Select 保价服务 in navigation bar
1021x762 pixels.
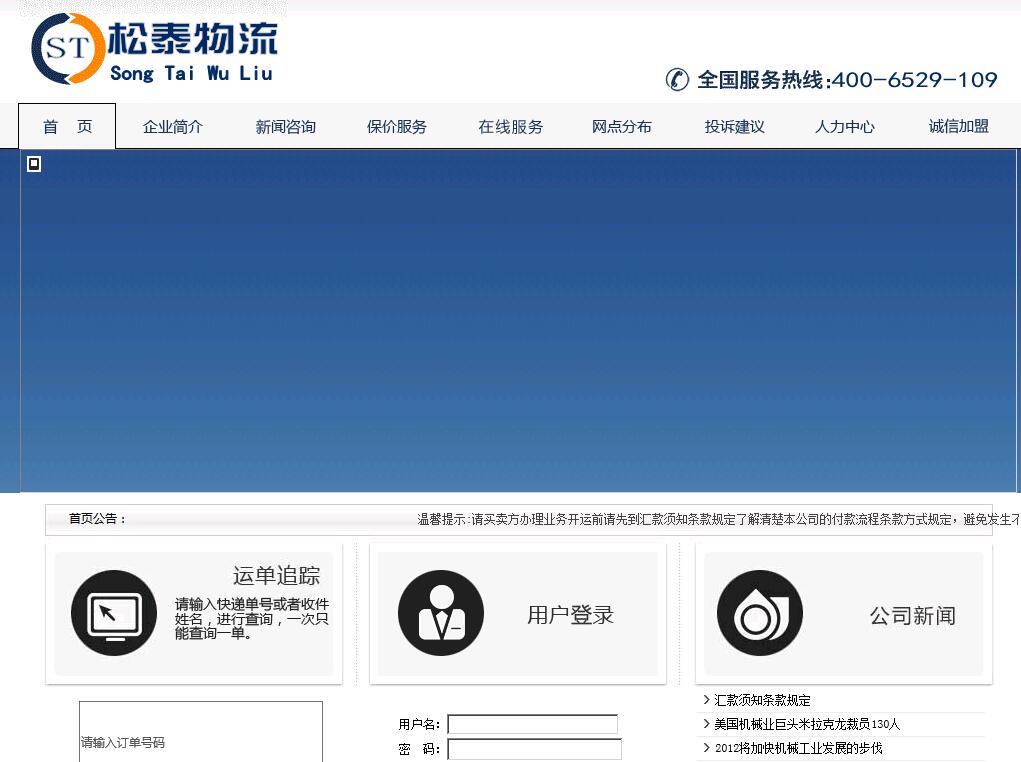pos(397,127)
